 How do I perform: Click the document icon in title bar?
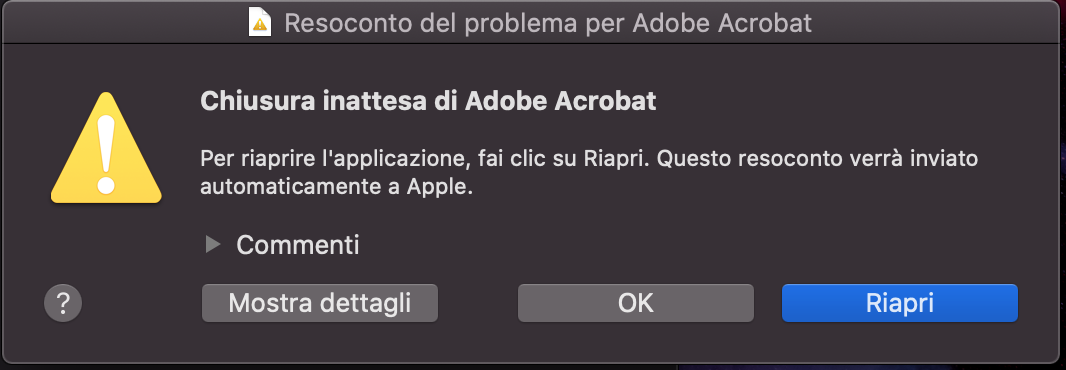[x=260, y=22]
